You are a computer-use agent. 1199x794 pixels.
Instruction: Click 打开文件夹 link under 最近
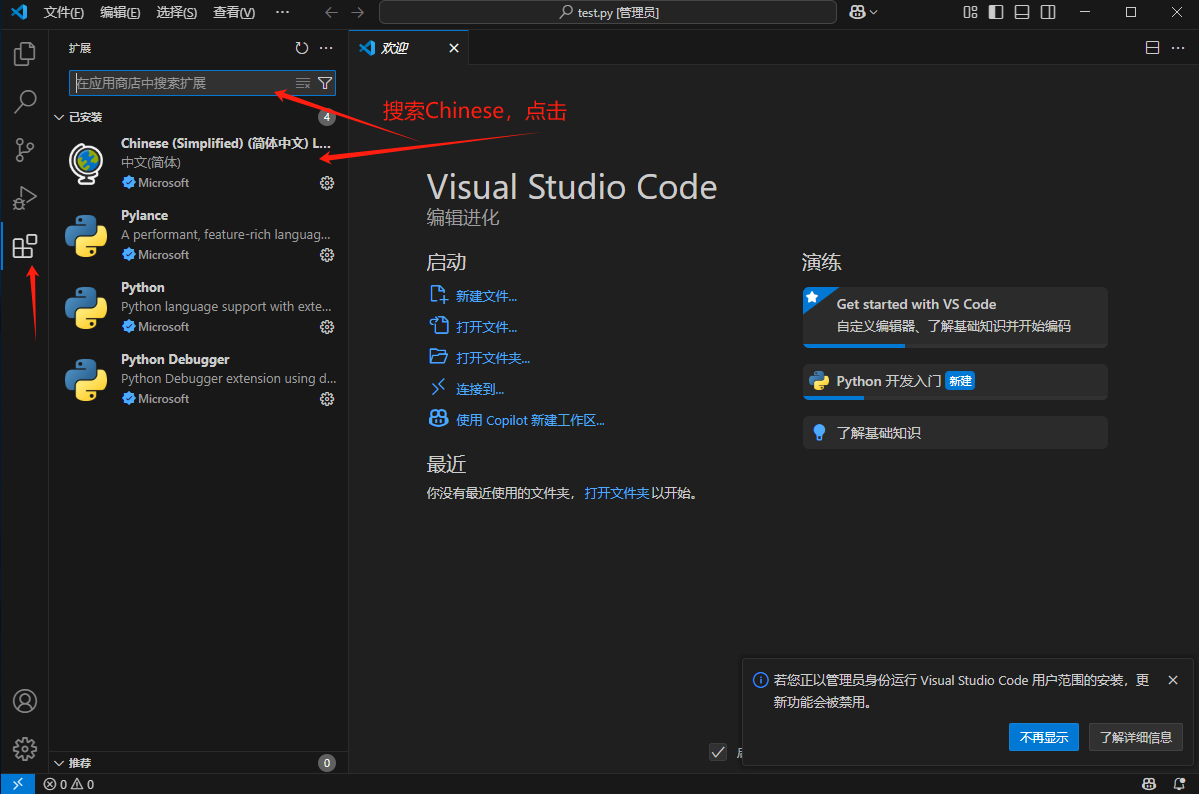pos(616,493)
